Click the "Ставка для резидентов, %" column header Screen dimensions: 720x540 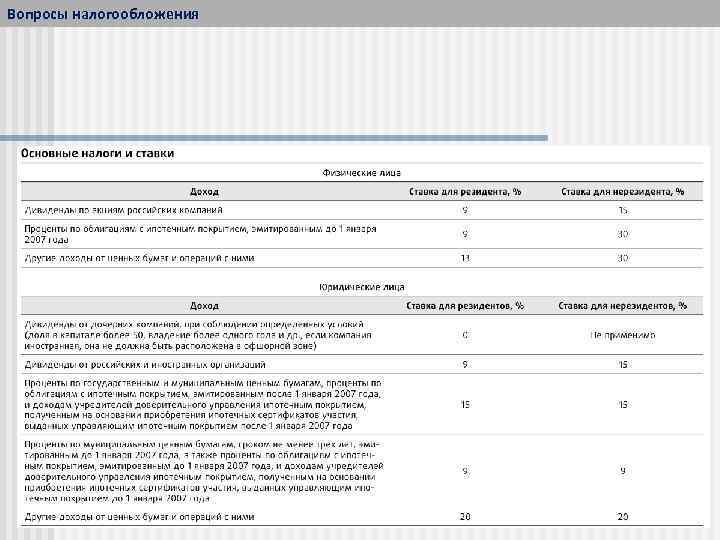465,306
